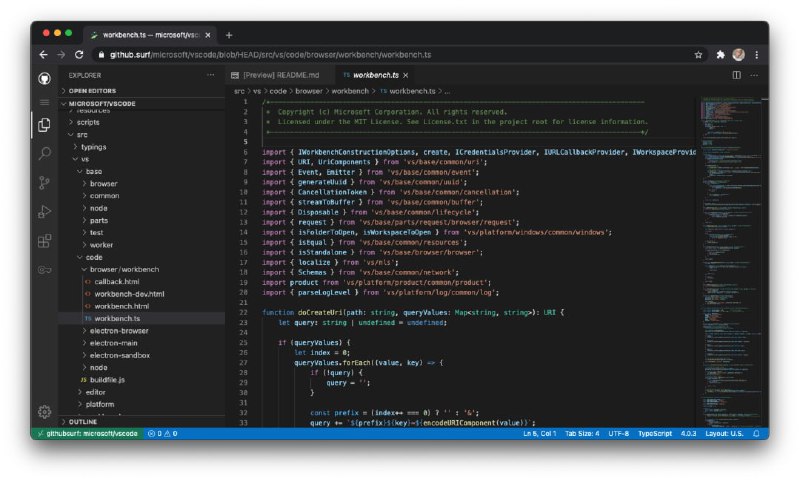Click errors and warnings count in status bar
This screenshot has width=800, height=481.
[163, 434]
